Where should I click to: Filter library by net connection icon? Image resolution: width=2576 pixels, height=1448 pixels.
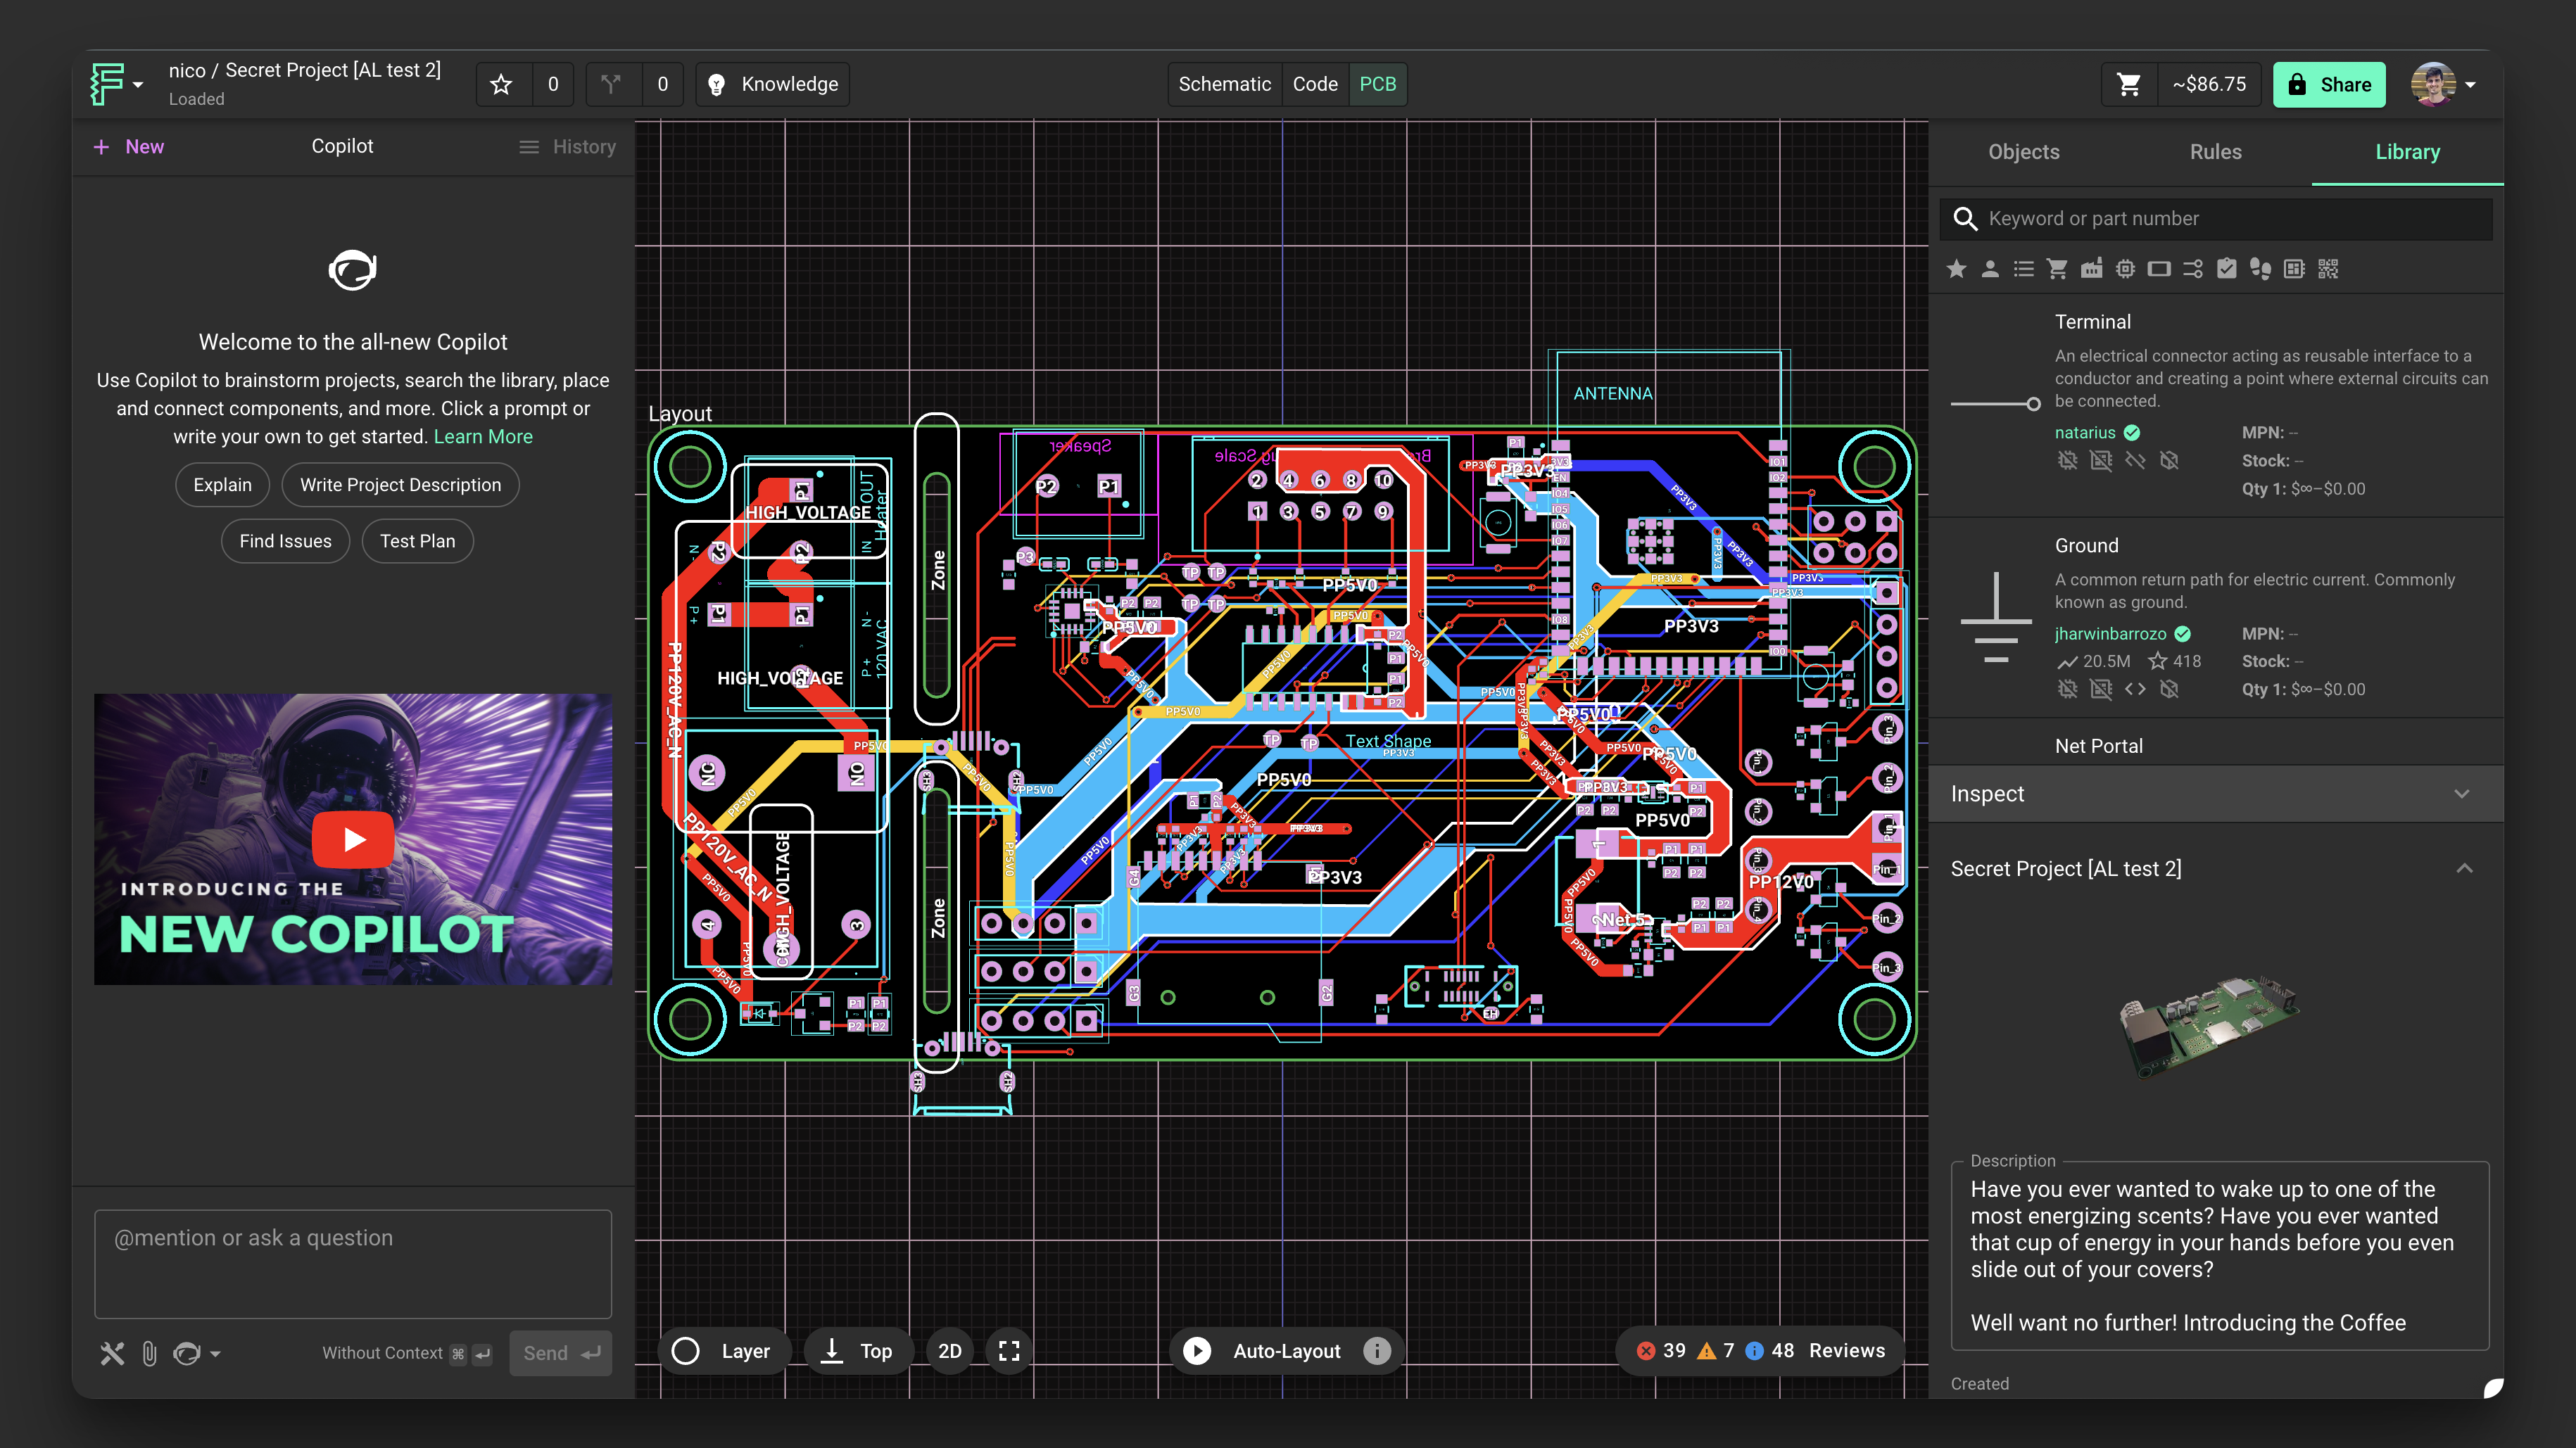pos(2193,269)
